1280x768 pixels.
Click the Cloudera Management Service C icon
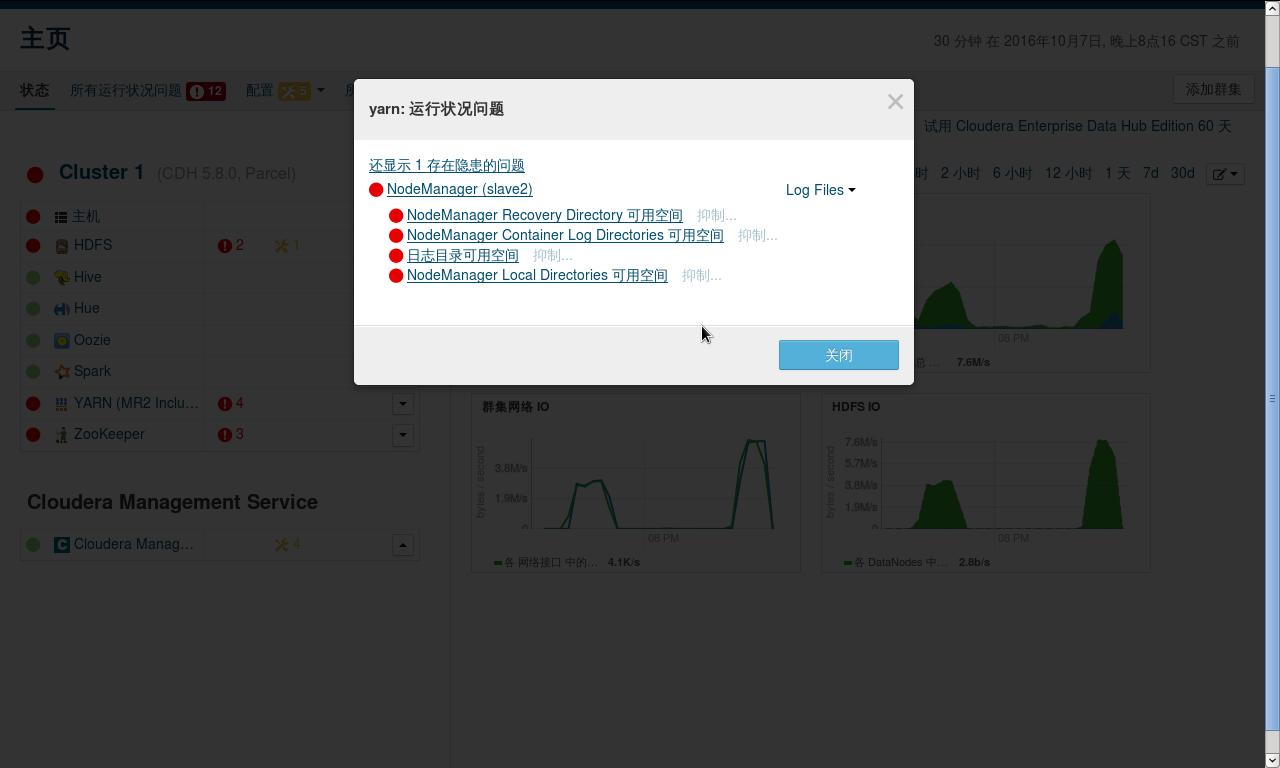(61, 545)
